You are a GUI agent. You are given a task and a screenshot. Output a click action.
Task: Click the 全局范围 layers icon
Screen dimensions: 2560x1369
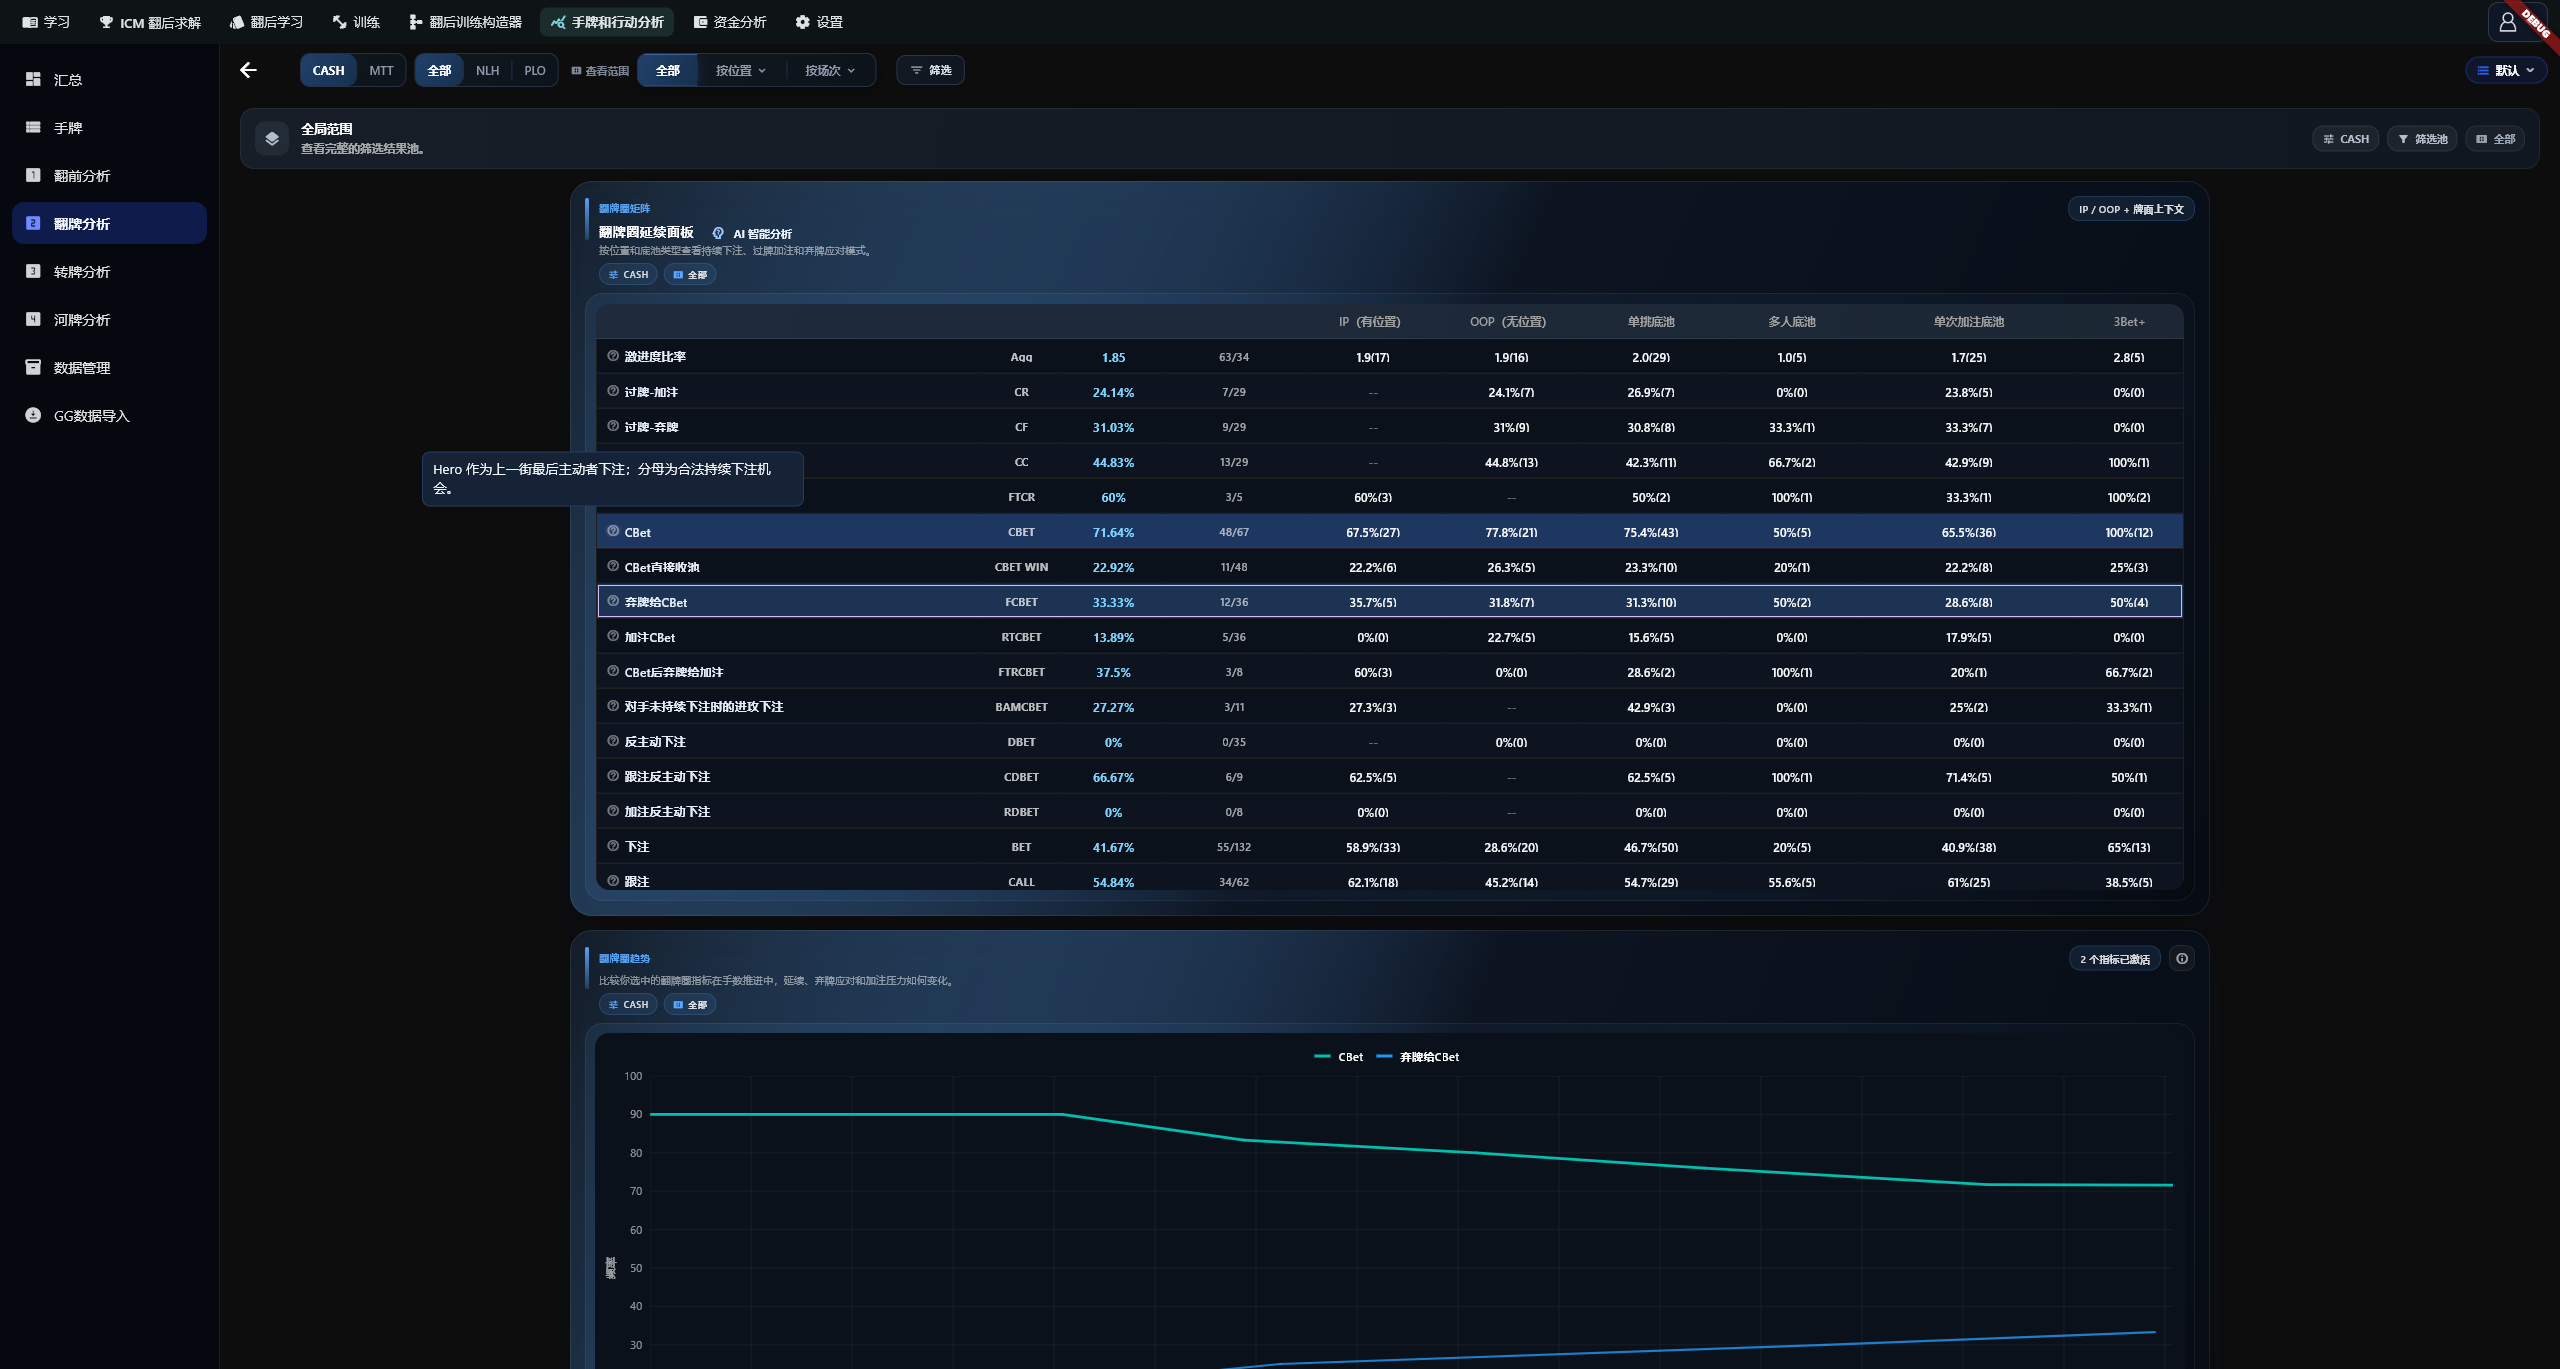[x=272, y=138]
